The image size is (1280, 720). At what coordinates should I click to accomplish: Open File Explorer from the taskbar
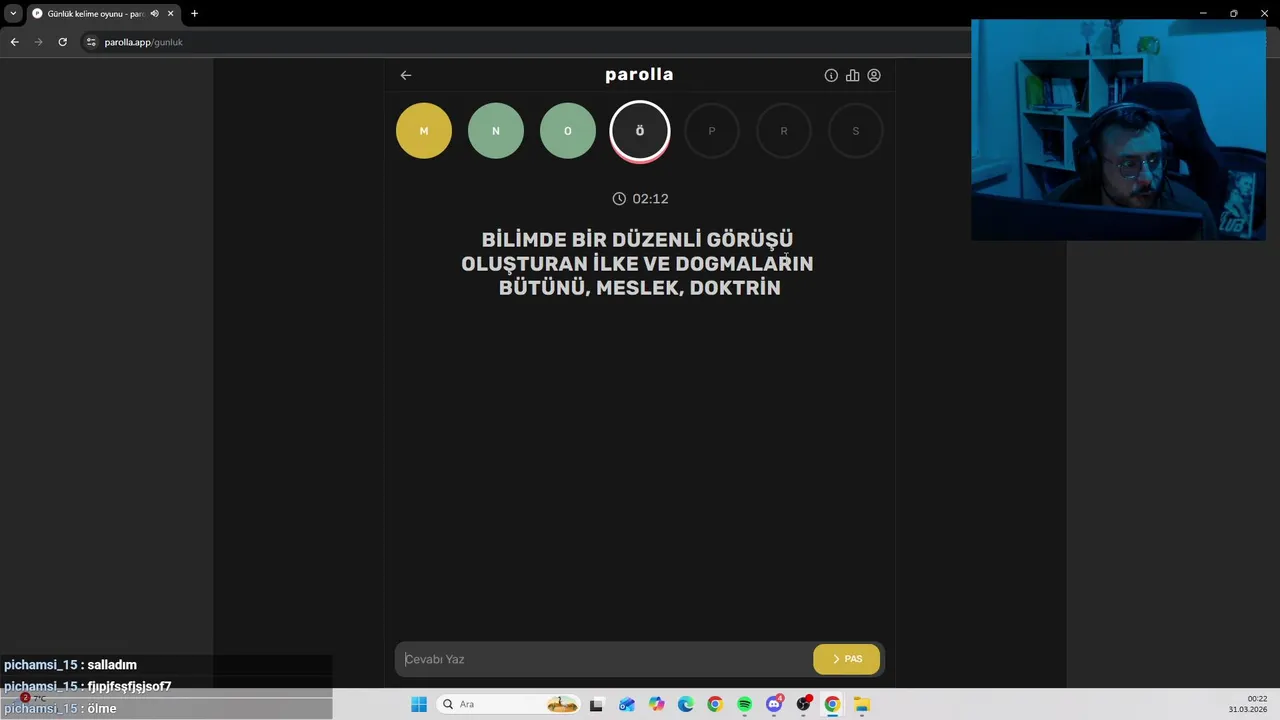coord(862,704)
